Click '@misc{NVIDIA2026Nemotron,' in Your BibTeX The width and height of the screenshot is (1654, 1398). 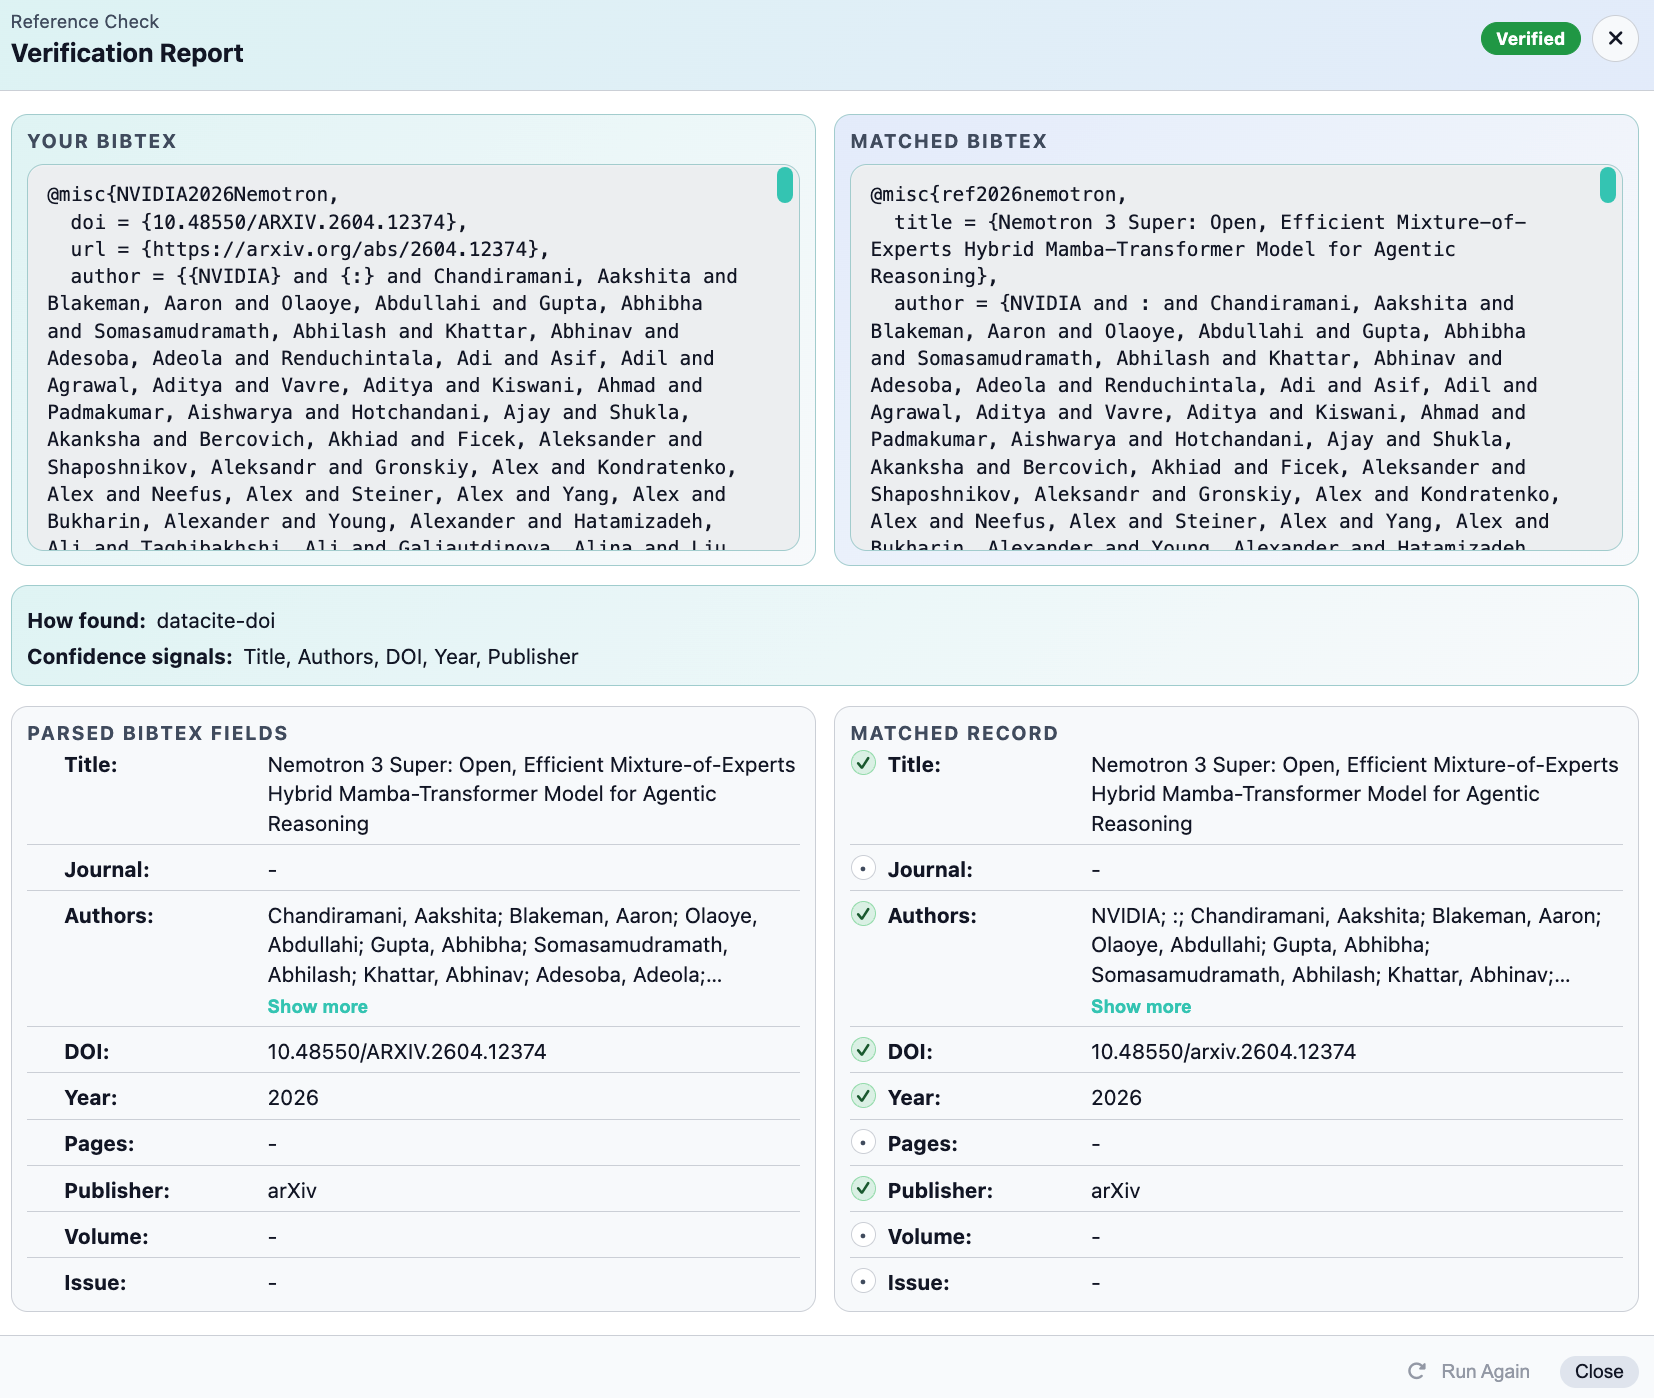193,194
